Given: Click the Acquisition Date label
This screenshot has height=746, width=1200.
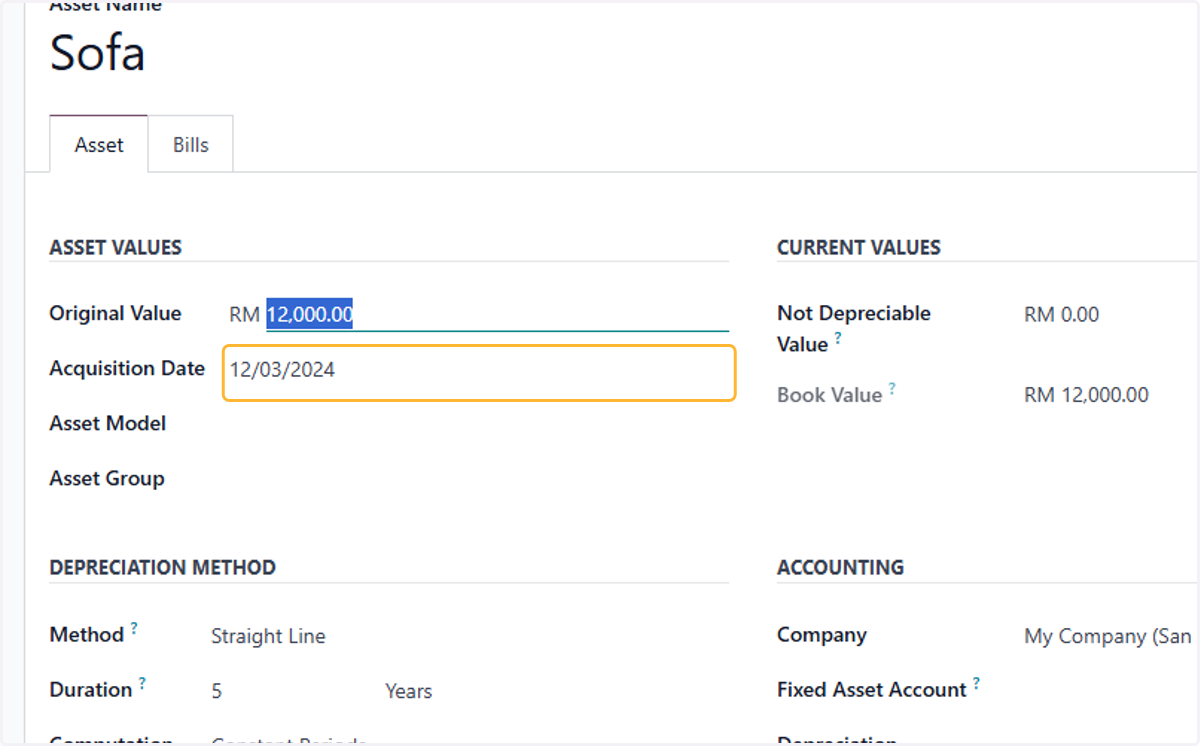Looking at the screenshot, I should click(x=127, y=368).
